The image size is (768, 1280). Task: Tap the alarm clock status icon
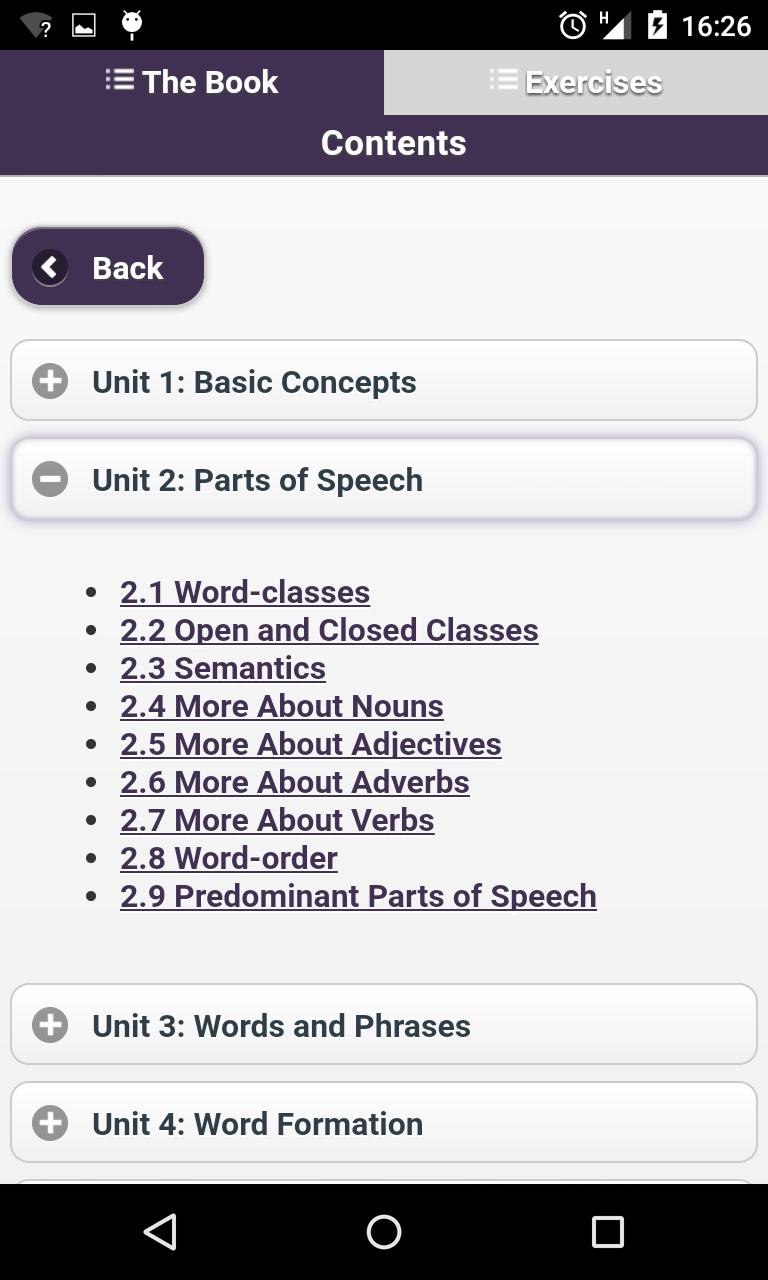[x=573, y=25]
